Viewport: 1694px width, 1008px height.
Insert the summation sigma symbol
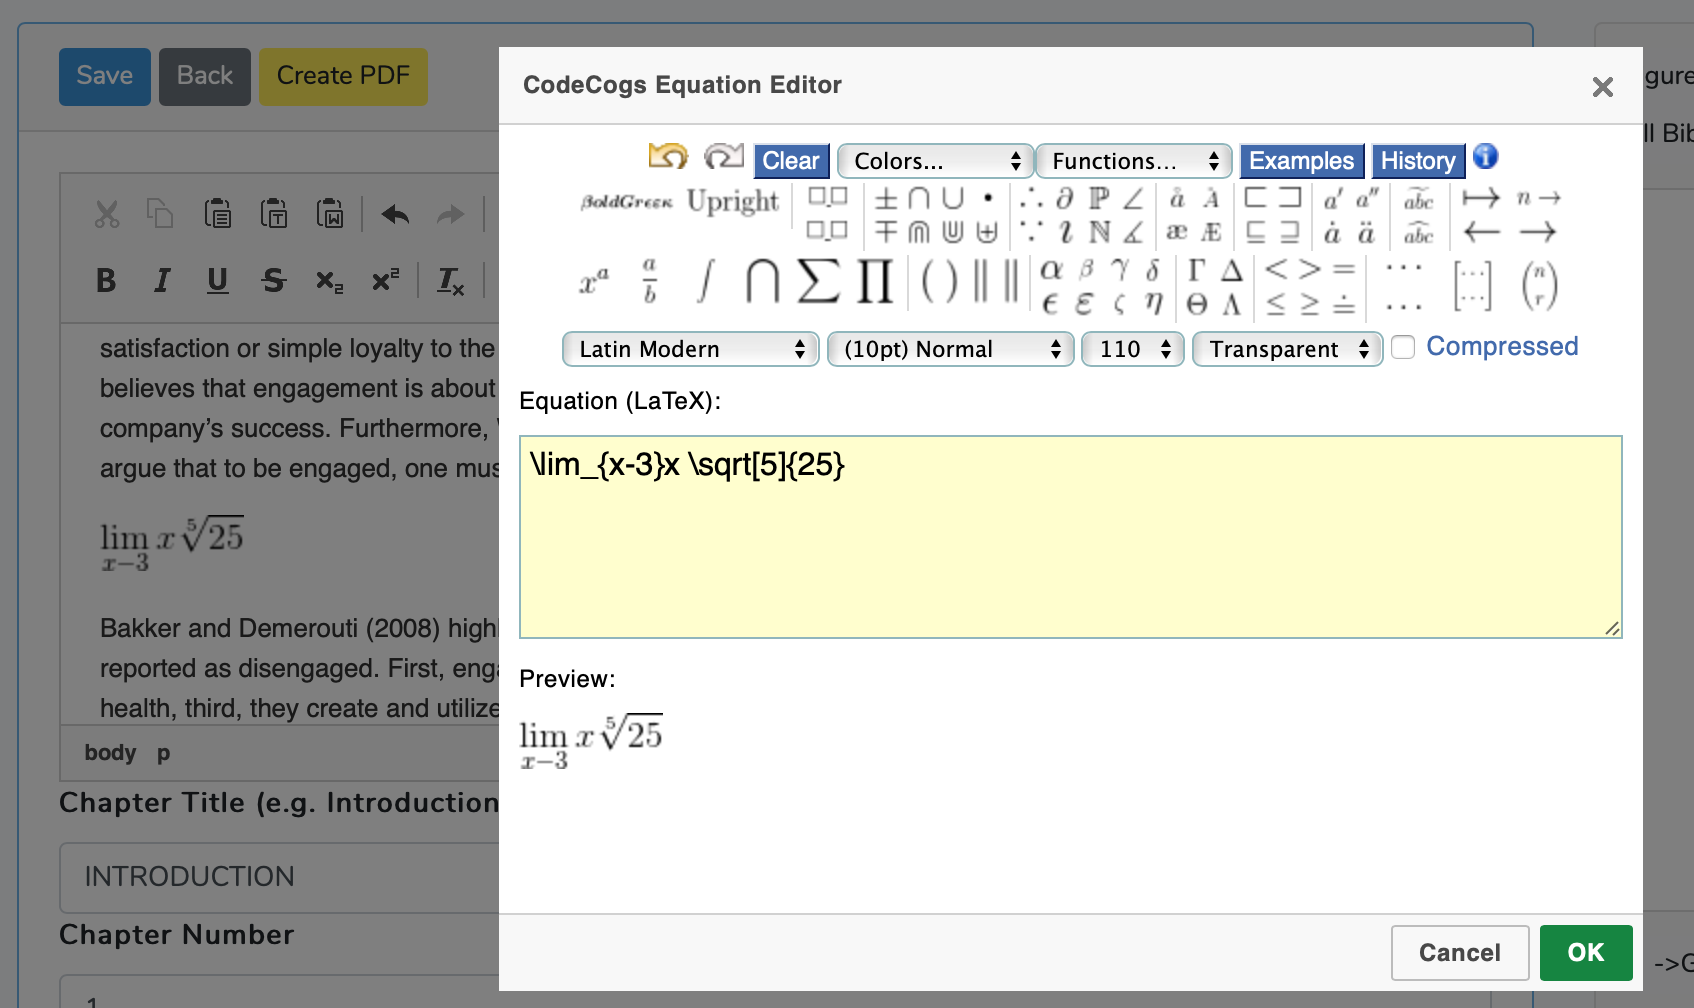(x=818, y=281)
